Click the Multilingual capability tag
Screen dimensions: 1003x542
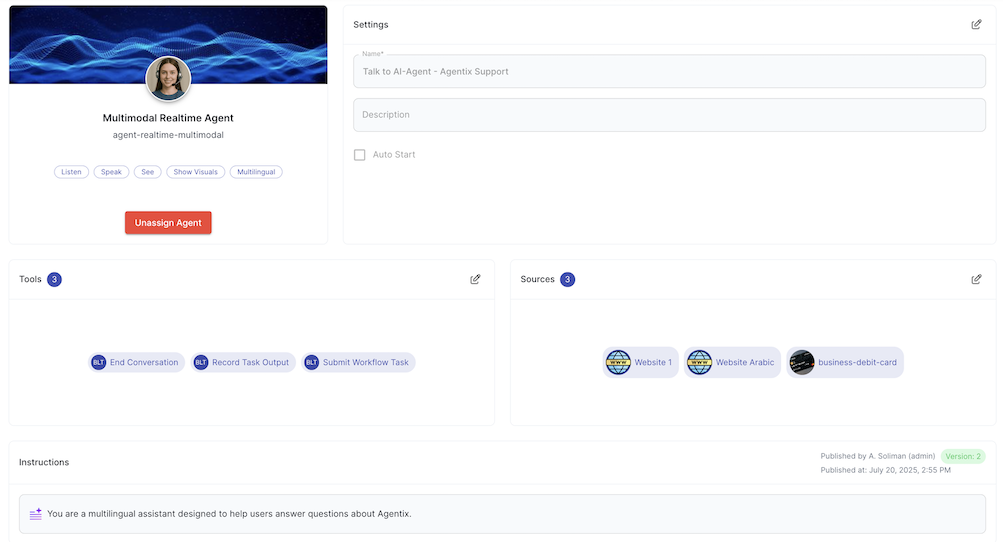point(256,171)
